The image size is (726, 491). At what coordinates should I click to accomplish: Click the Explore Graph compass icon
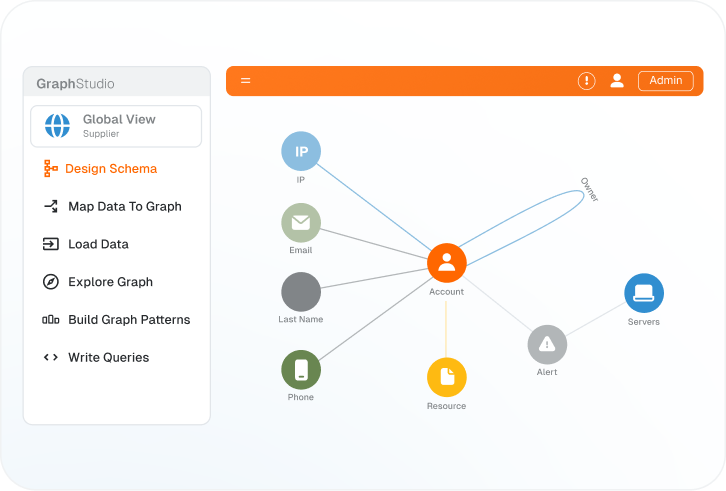(x=50, y=282)
